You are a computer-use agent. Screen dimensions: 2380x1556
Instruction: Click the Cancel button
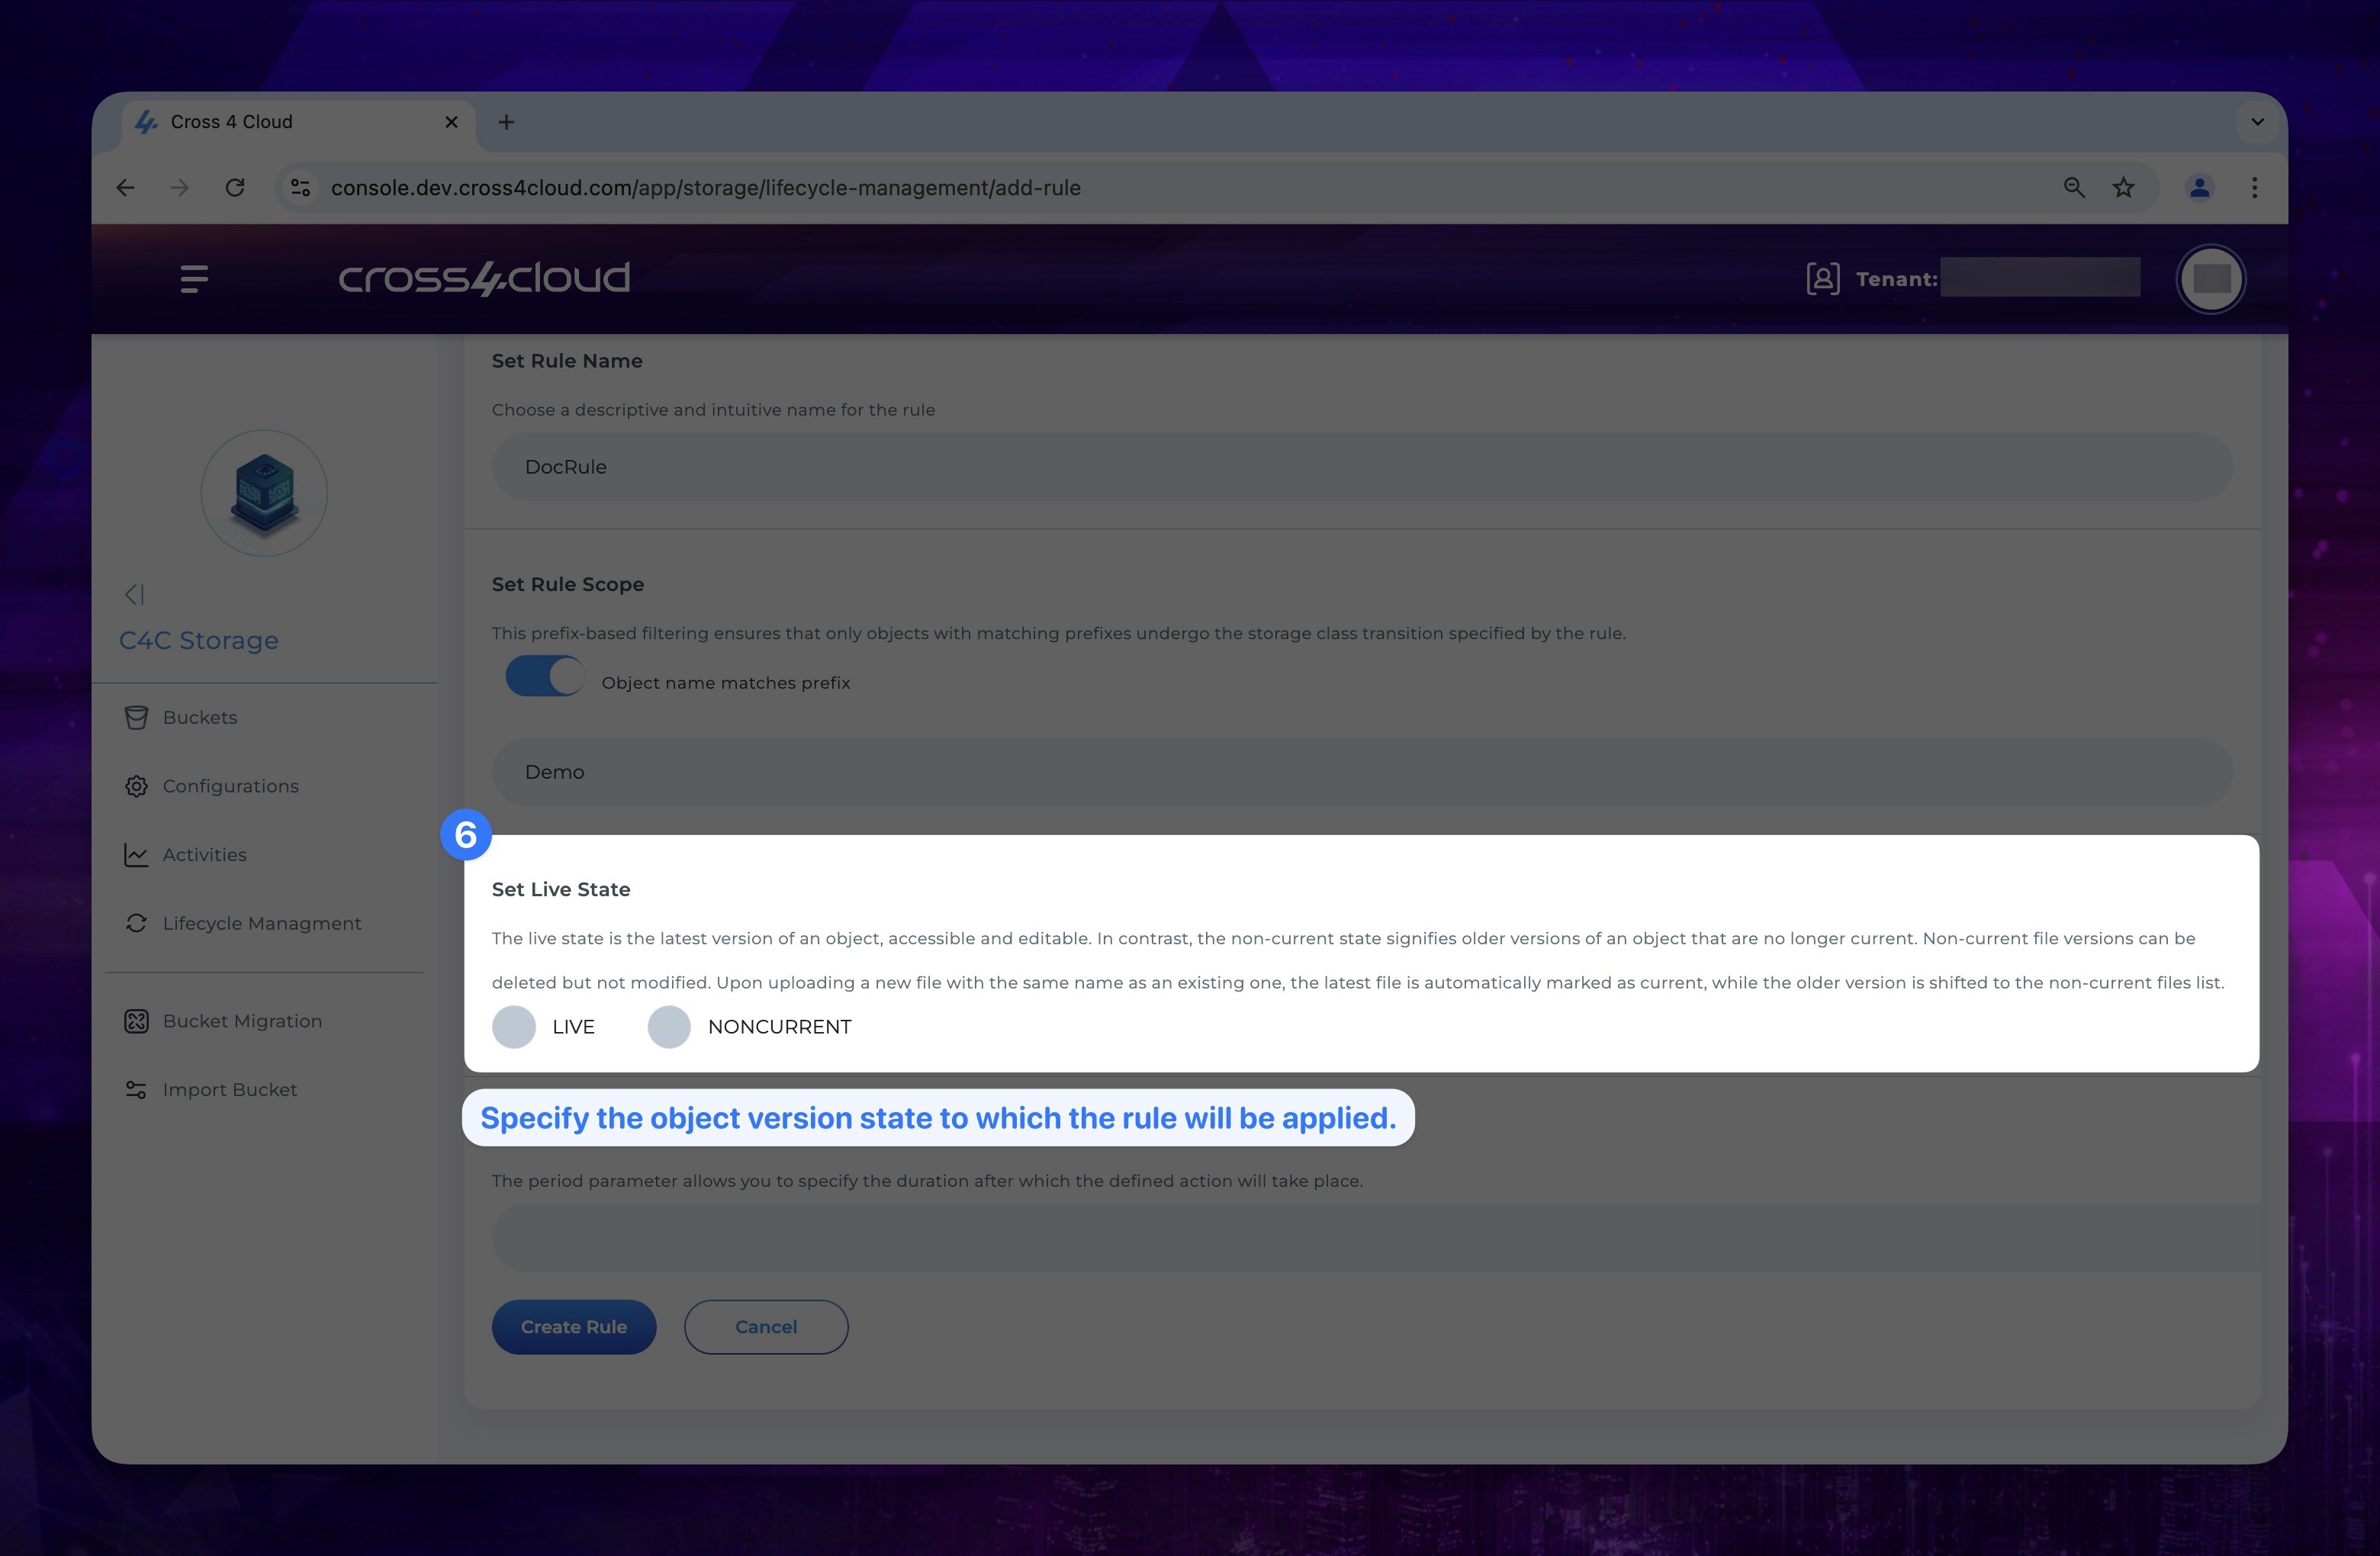(766, 1326)
